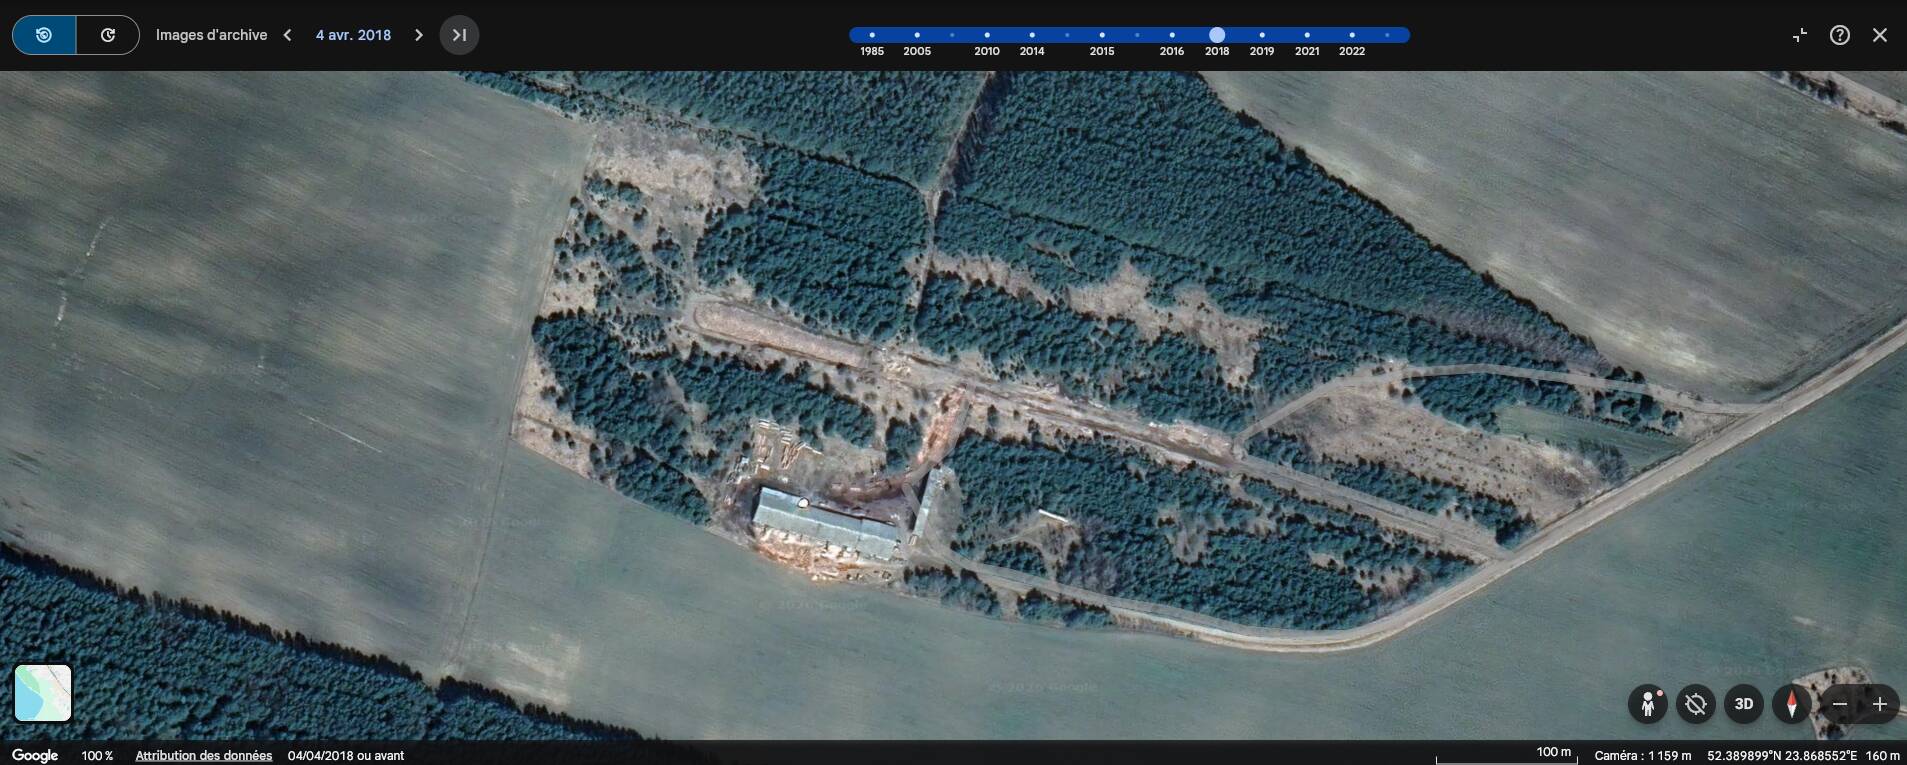Click the Google logo
Screen dimensions: 1907x765
point(35,755)
